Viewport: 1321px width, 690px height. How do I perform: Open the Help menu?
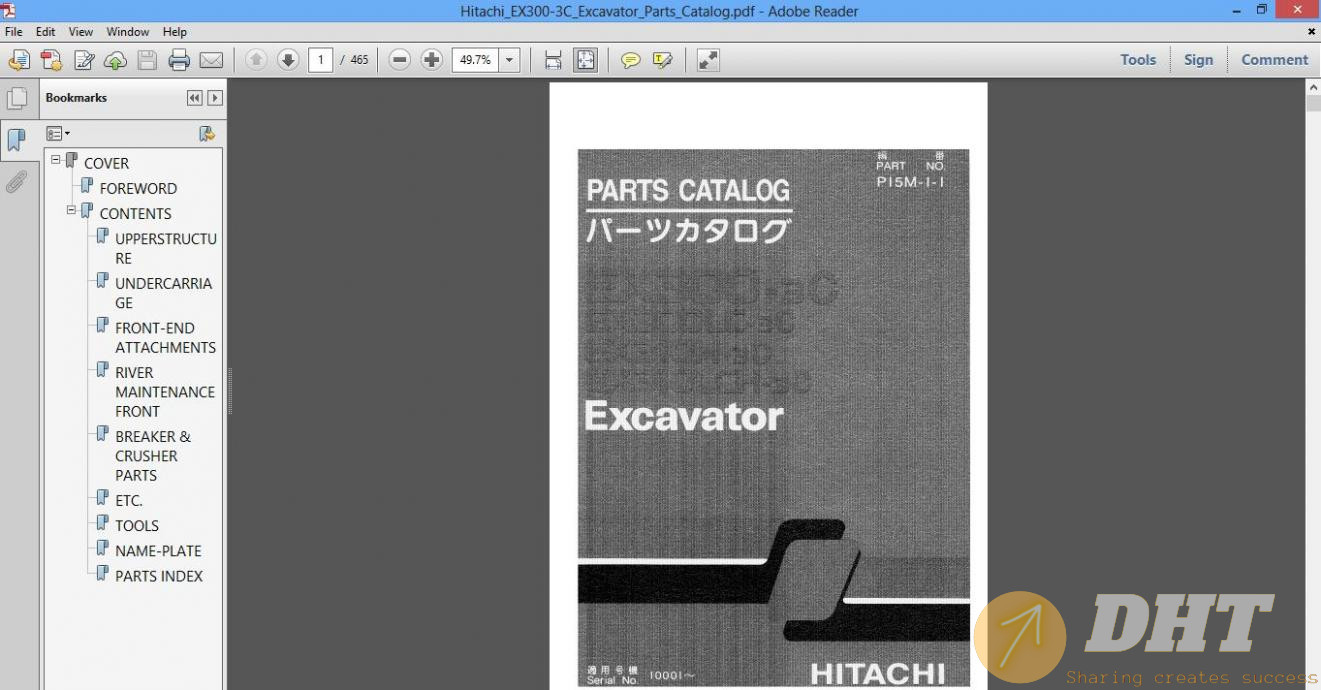pos(175,32)
